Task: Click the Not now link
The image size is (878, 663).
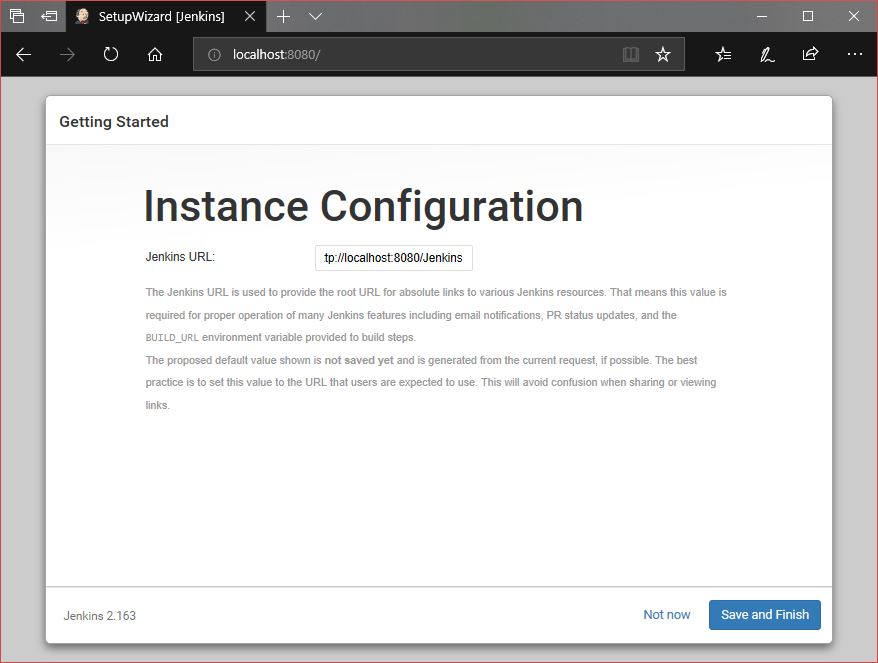Action: click(x=666, y=615)
